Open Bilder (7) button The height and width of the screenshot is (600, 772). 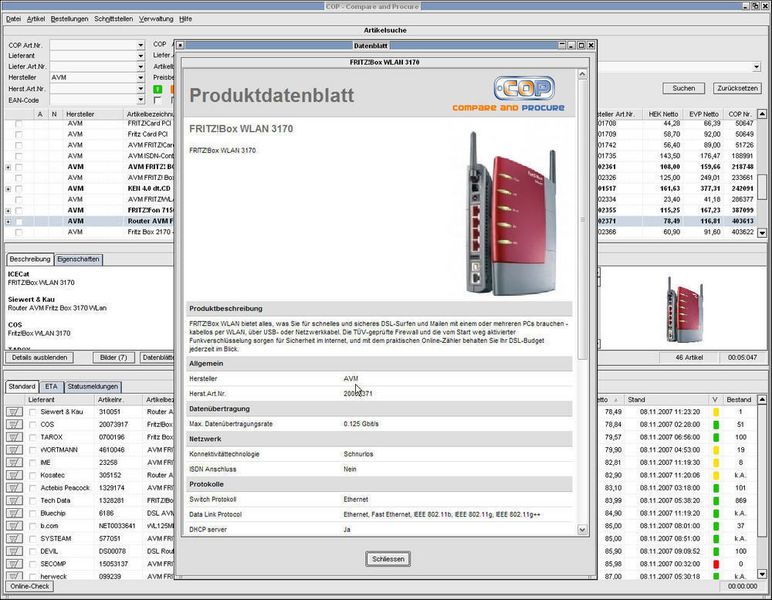click(x=113, y=357)
